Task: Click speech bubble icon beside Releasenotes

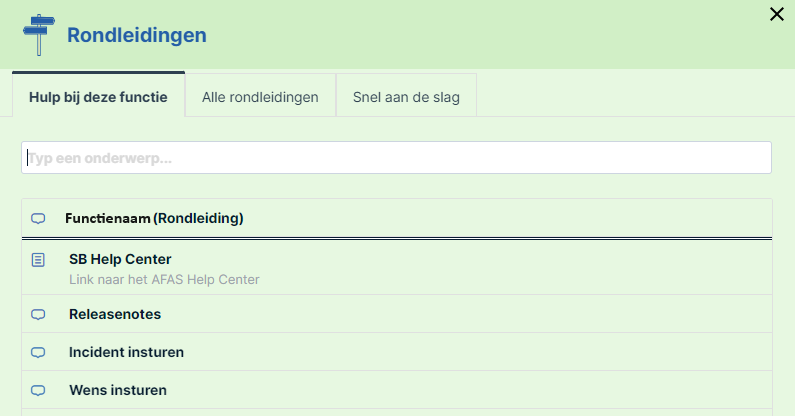Action: click(38, 315)
